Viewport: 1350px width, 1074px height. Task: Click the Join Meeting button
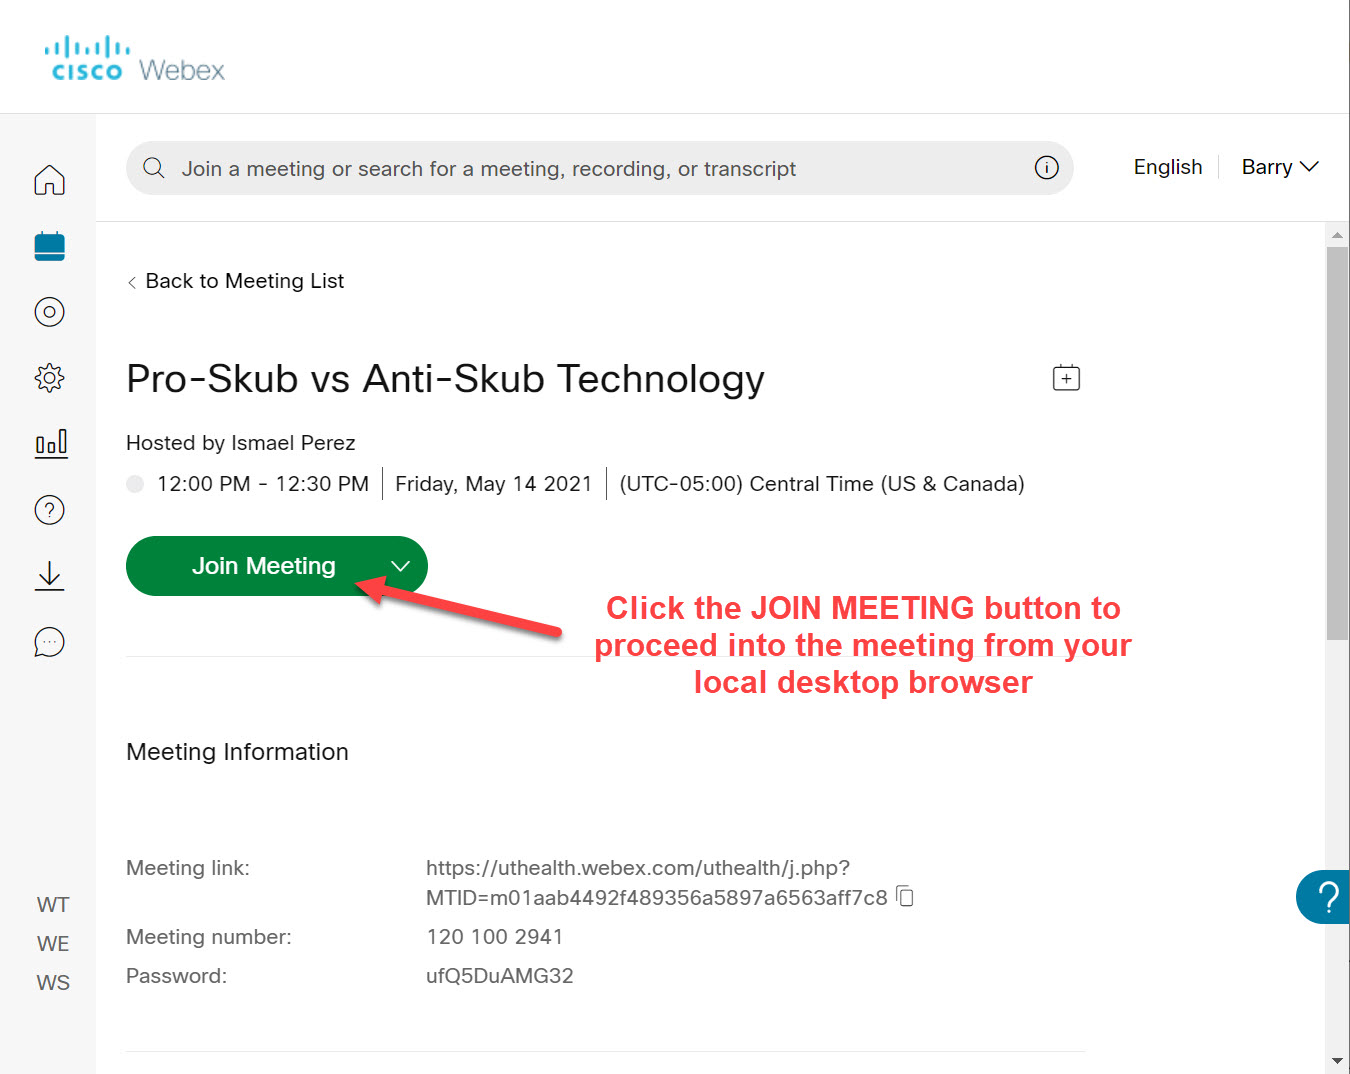tap(263, 566)
